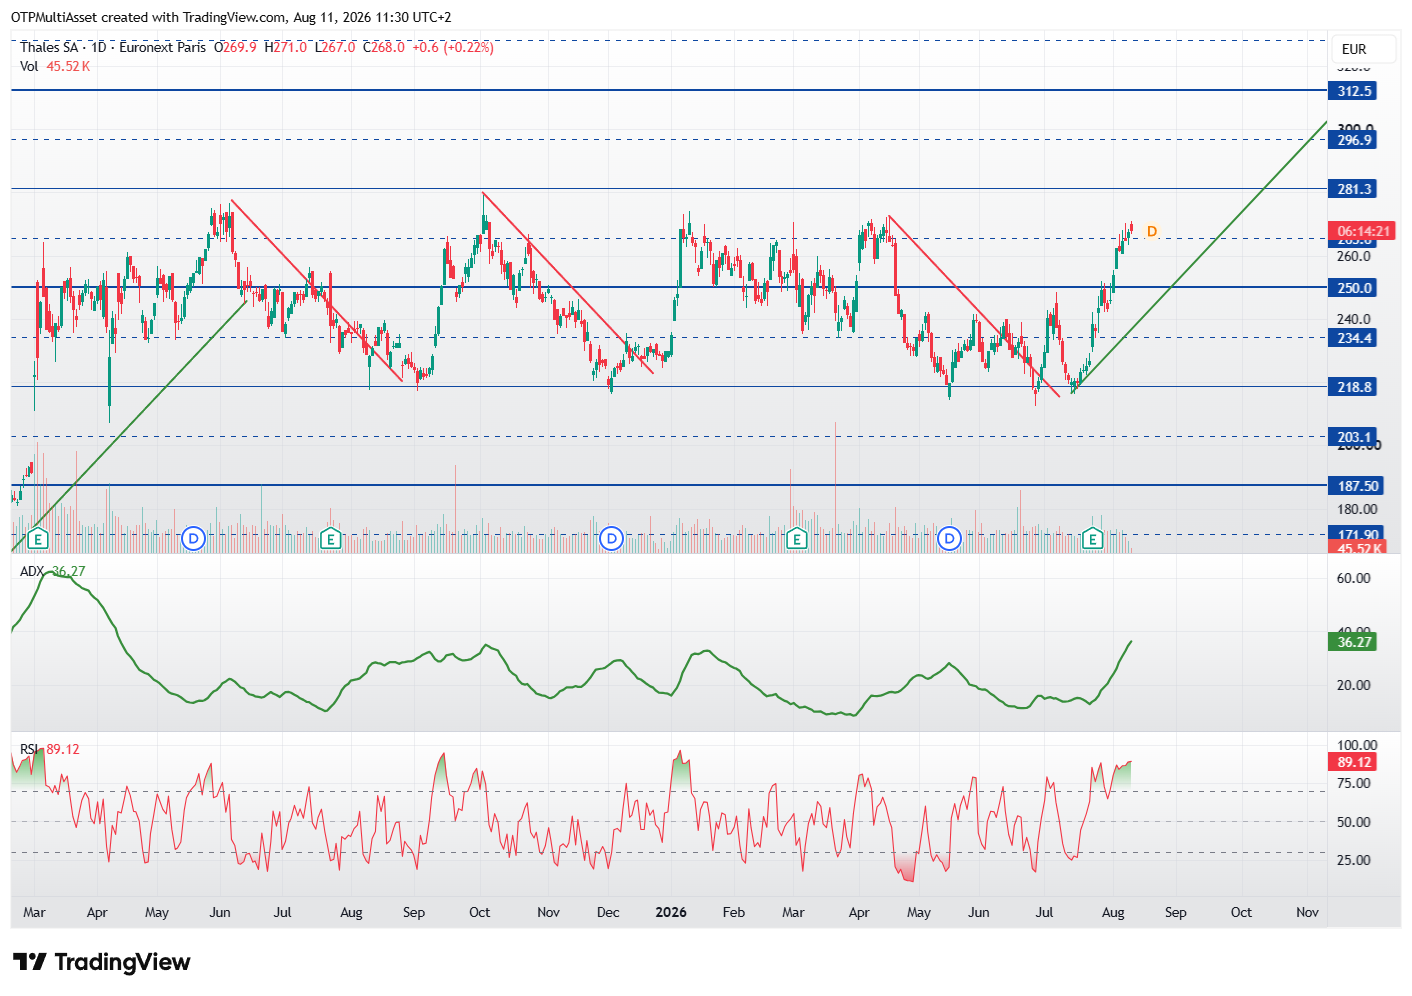Click the 203.1 price level label

pyautogui.click(x=1354, y=437)
